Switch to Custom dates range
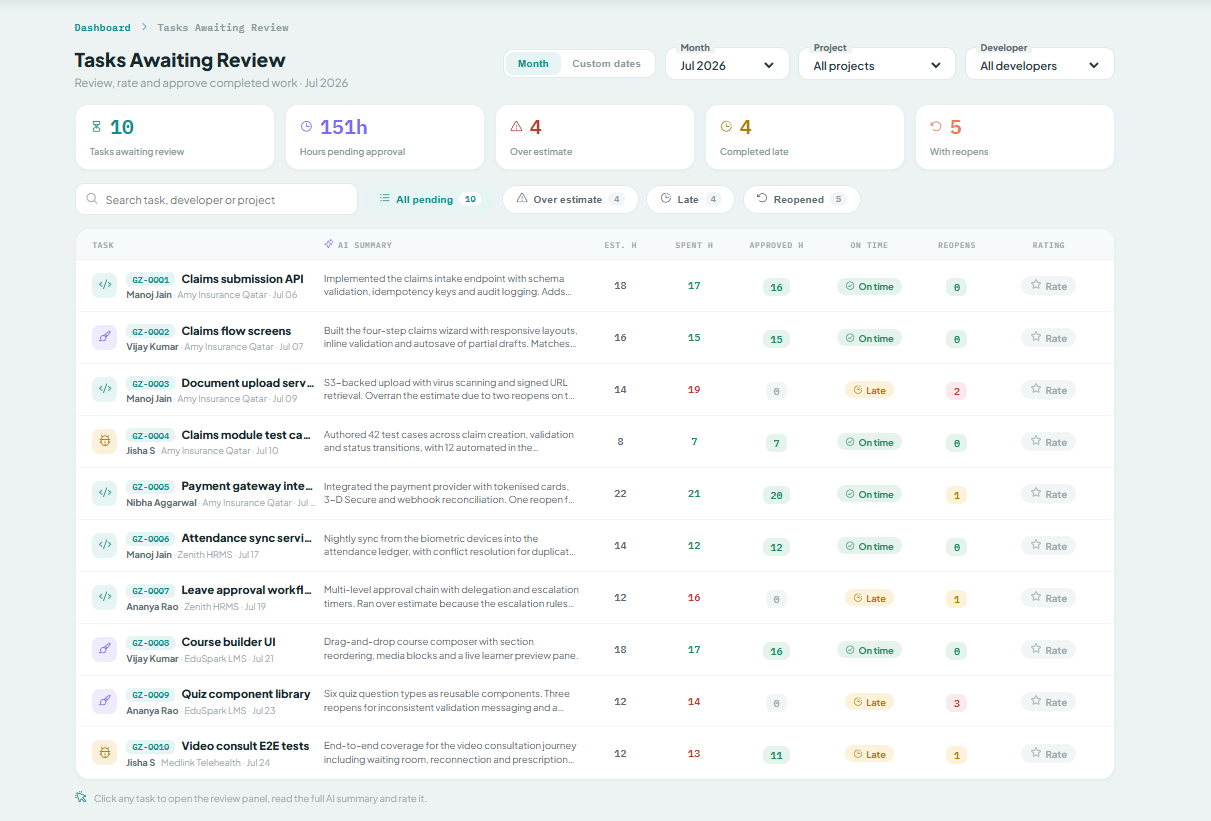 point(606,63)
